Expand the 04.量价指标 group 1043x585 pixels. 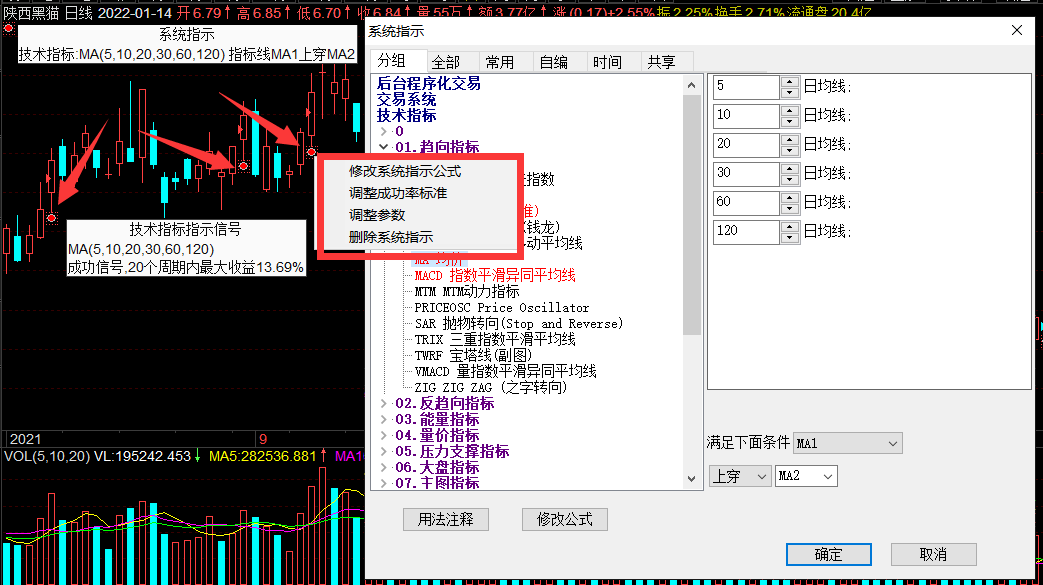pyautogui.click(x=384, y=435)
